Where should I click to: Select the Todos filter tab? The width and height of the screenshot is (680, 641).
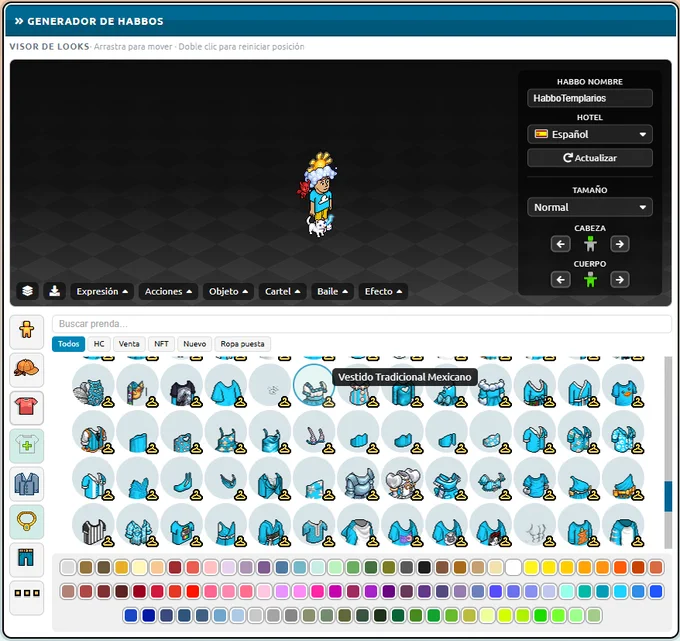(69, 344)
